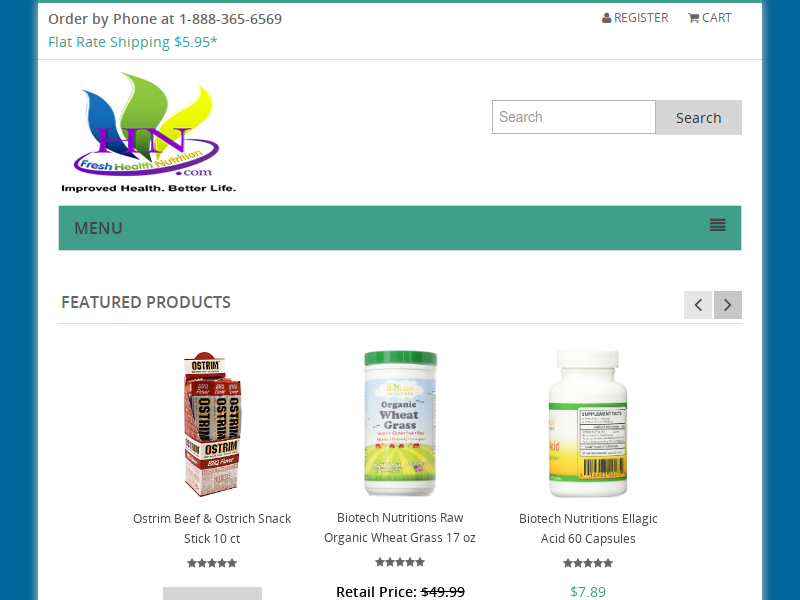Screen dimensions: 800x600
Task: Expand the hamburger menu icon
Action: coord(717,225)
